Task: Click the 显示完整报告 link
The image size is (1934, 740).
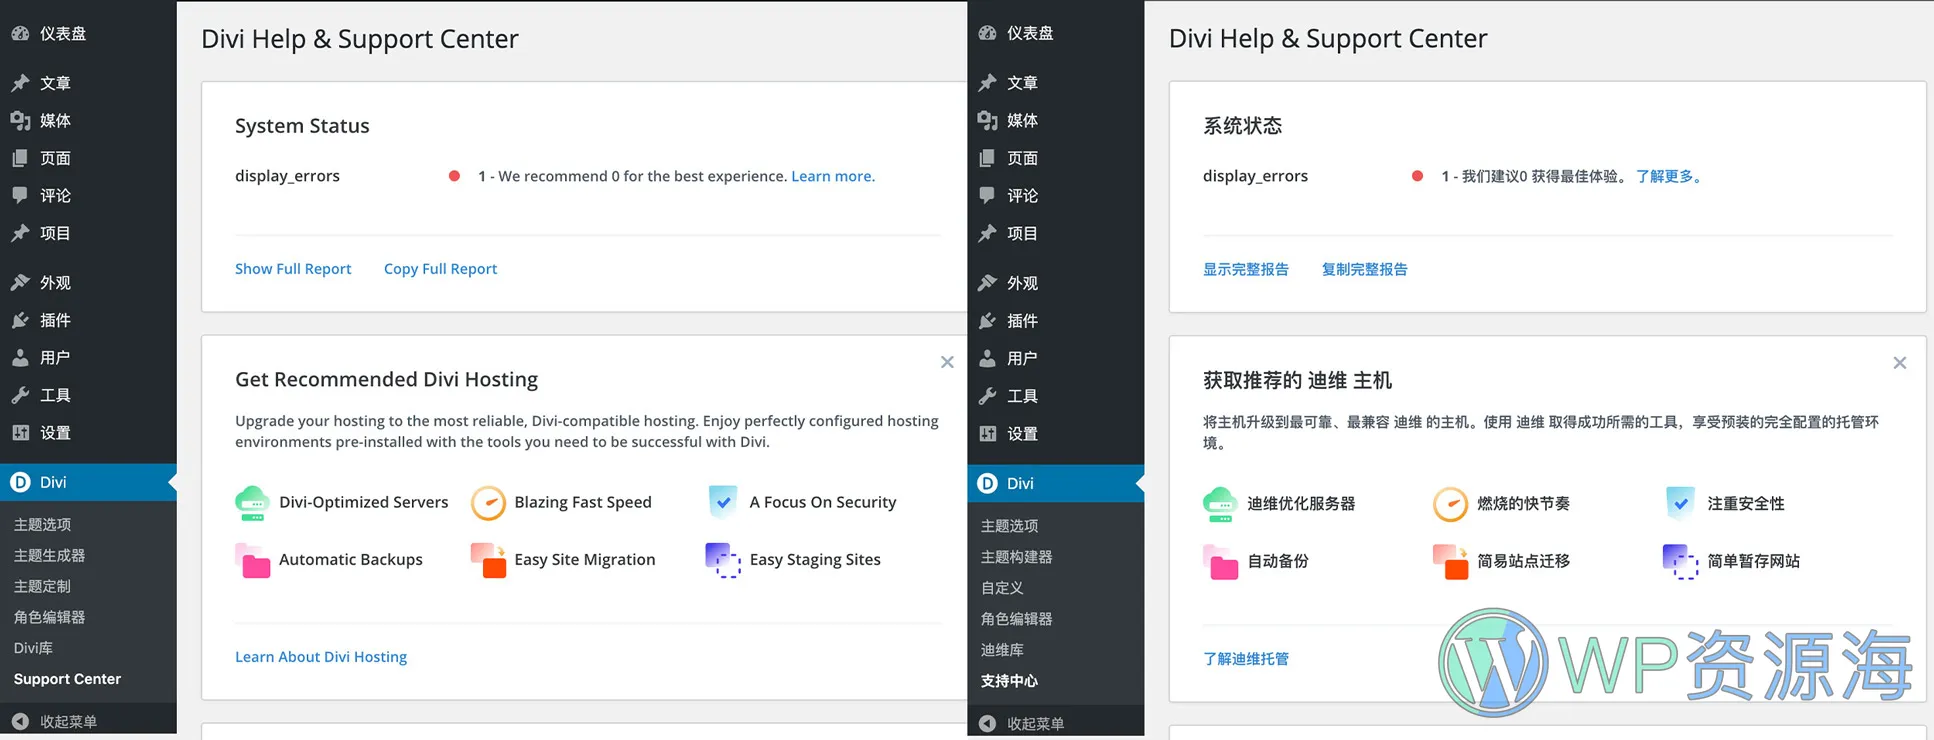Action: coord(1246,269)
